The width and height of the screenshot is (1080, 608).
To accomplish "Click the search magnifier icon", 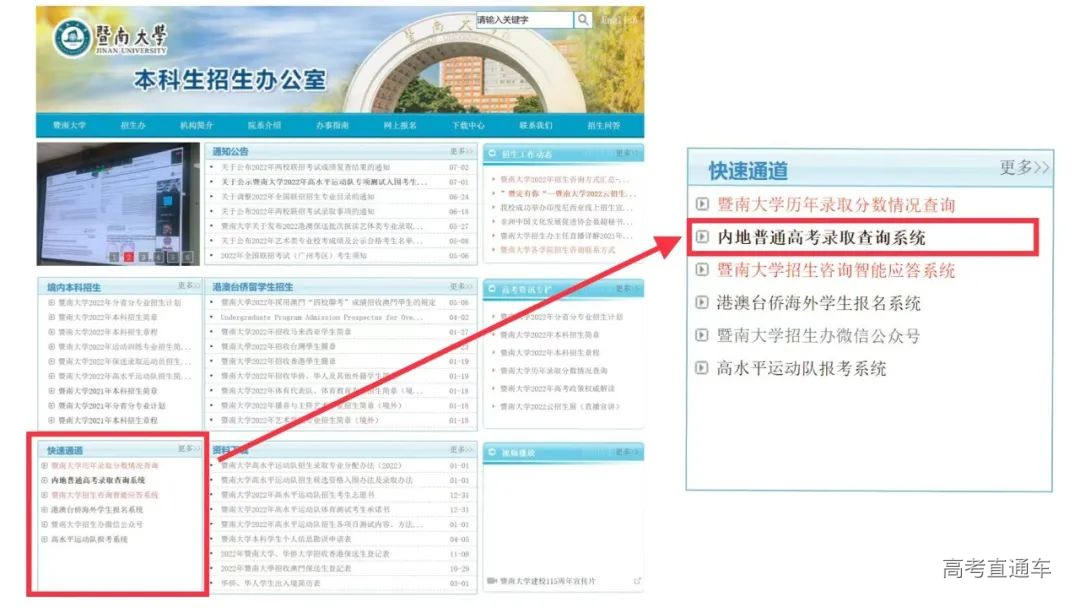I will [x=583, y=19].
